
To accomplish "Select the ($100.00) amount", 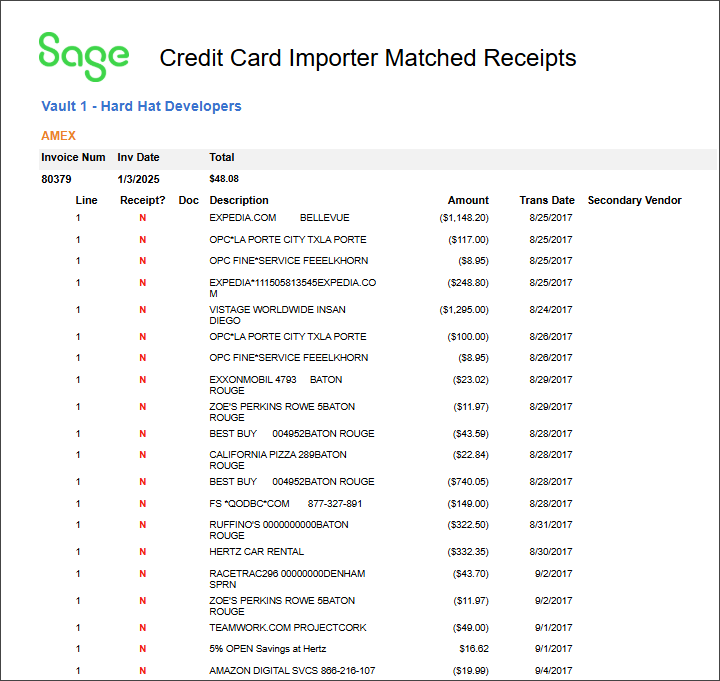I will (468, 337).
